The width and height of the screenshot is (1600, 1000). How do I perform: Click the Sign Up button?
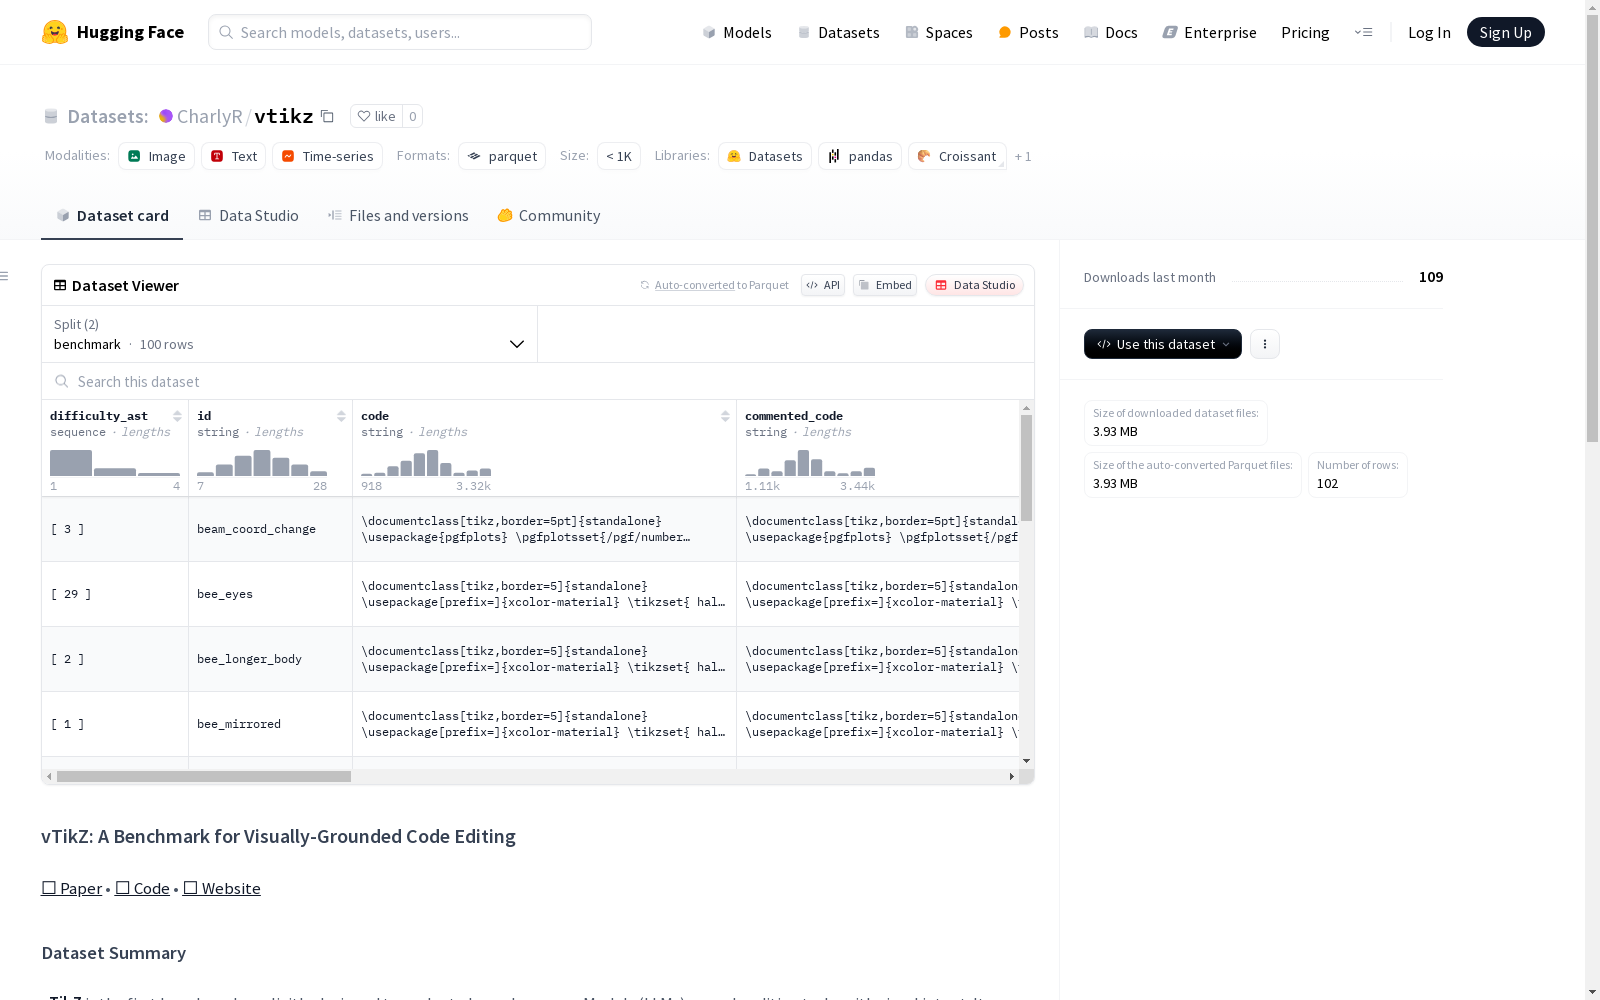coord(1505,32)
